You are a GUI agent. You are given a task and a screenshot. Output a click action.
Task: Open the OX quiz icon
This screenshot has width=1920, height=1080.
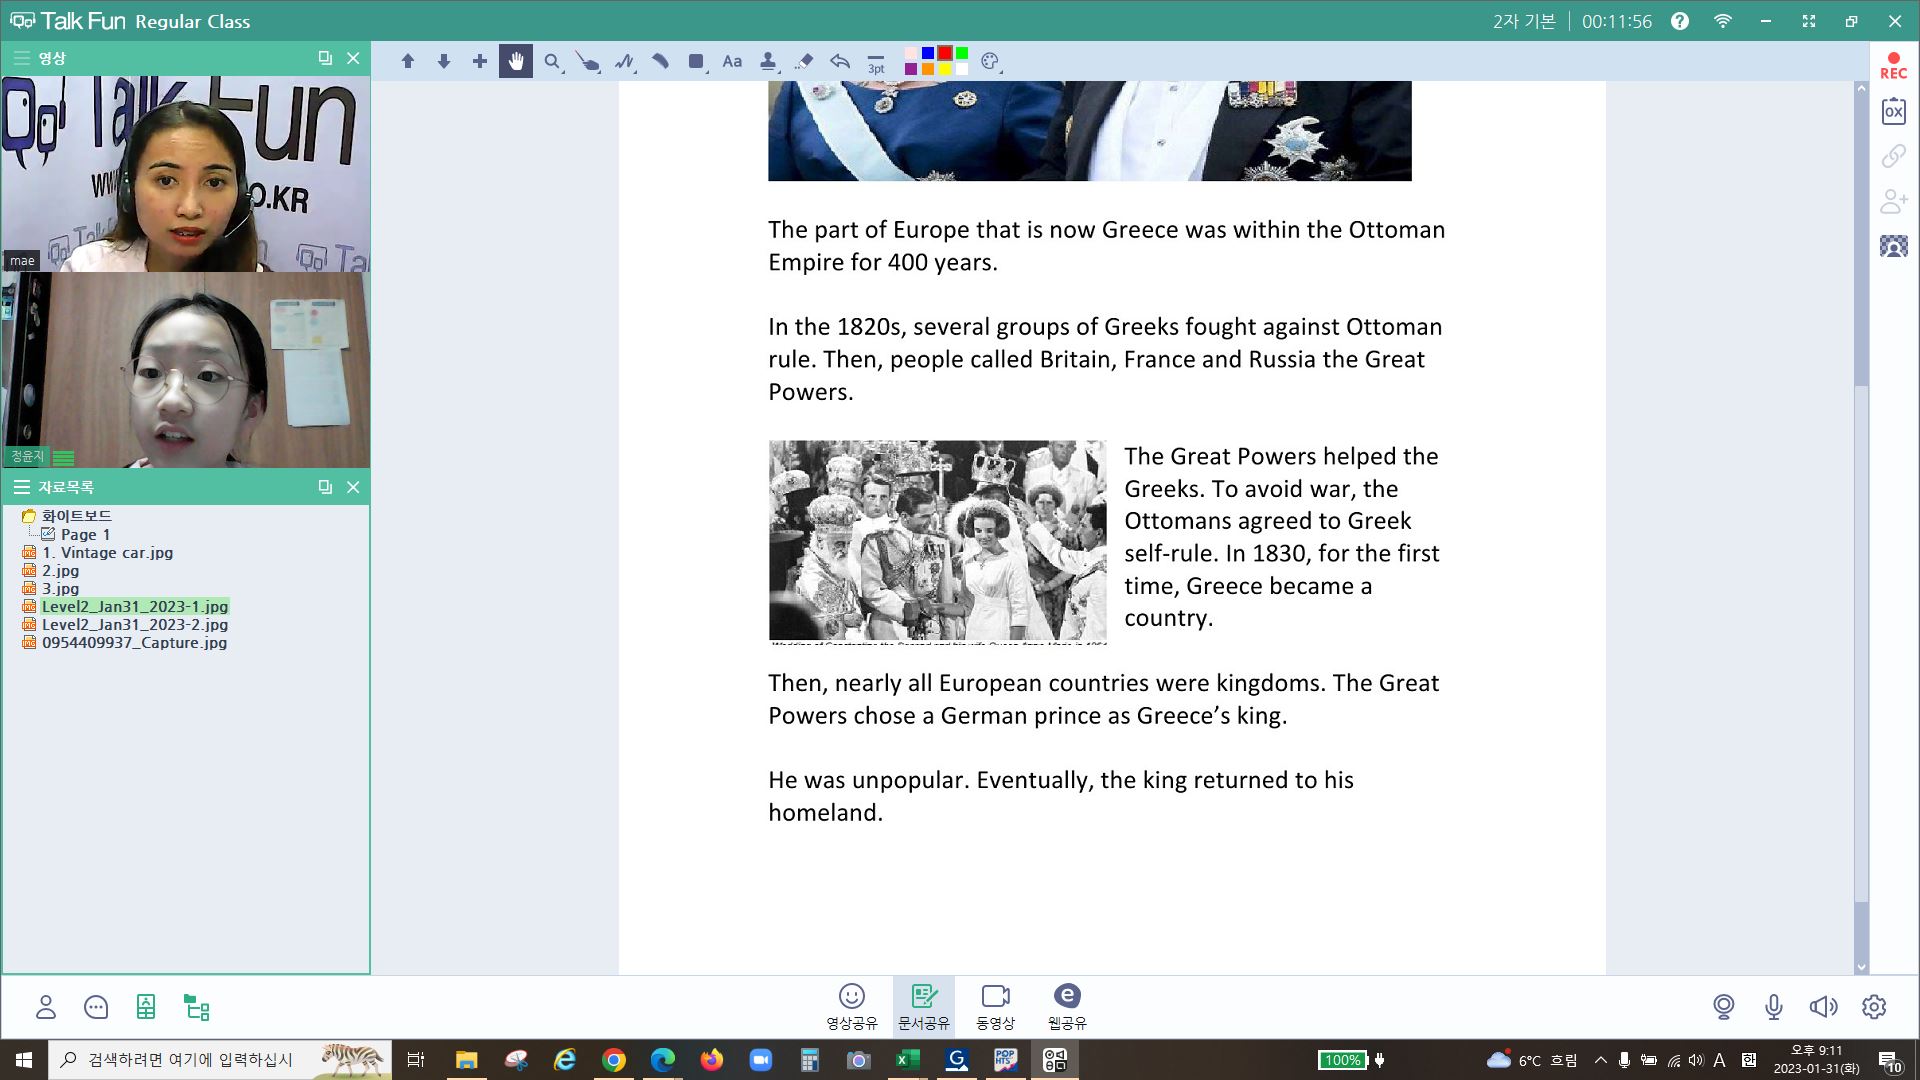click(x=1893, y=112)
